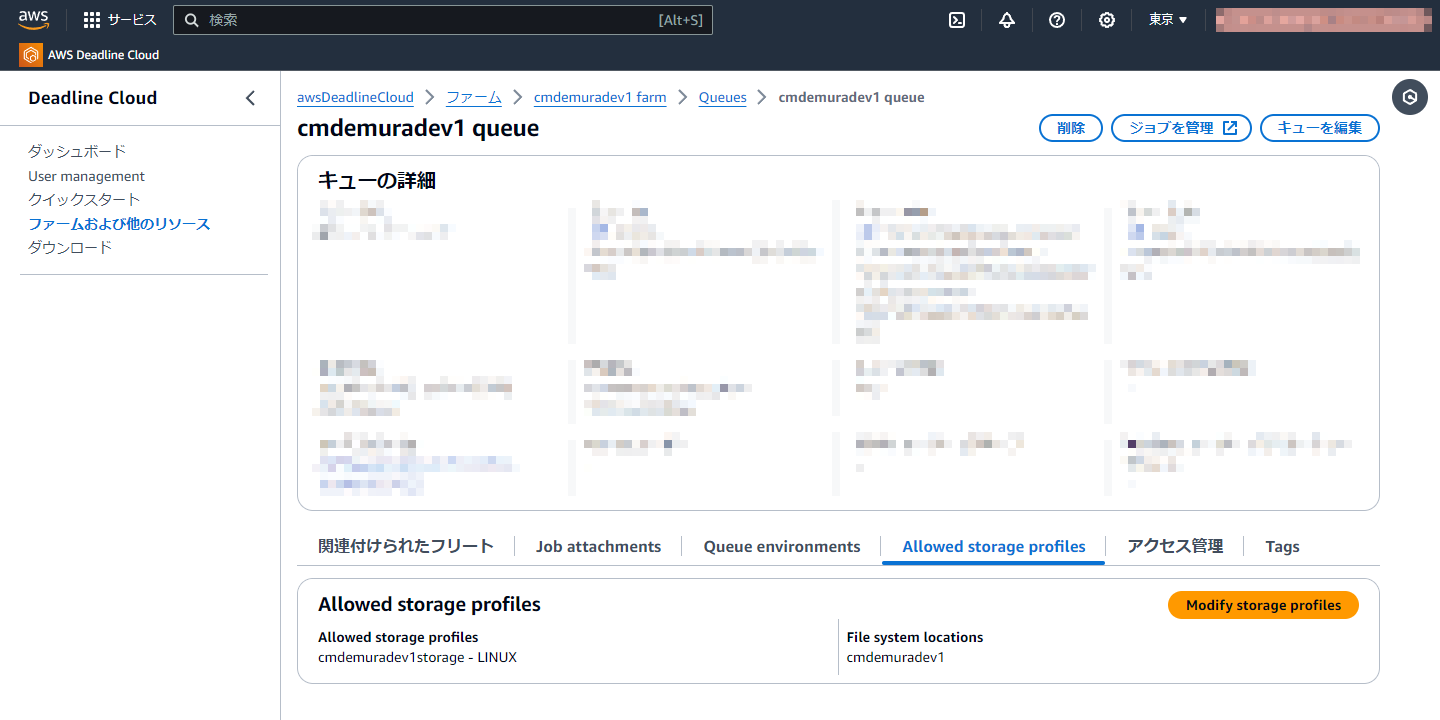Click AWS Deadline Cloud service name
This screenshot has height=720, width=1440.
[x=104, y=55]
